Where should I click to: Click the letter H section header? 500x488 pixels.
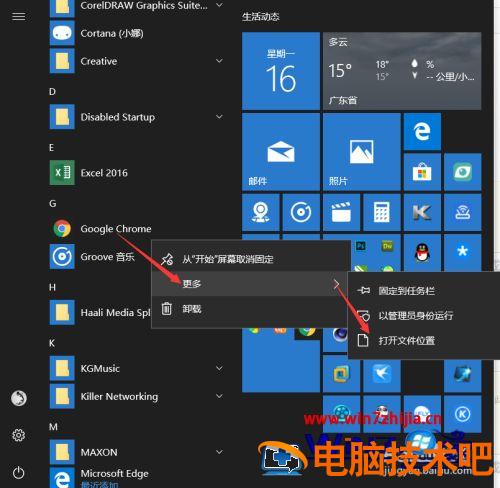click(x=52, y=287)
